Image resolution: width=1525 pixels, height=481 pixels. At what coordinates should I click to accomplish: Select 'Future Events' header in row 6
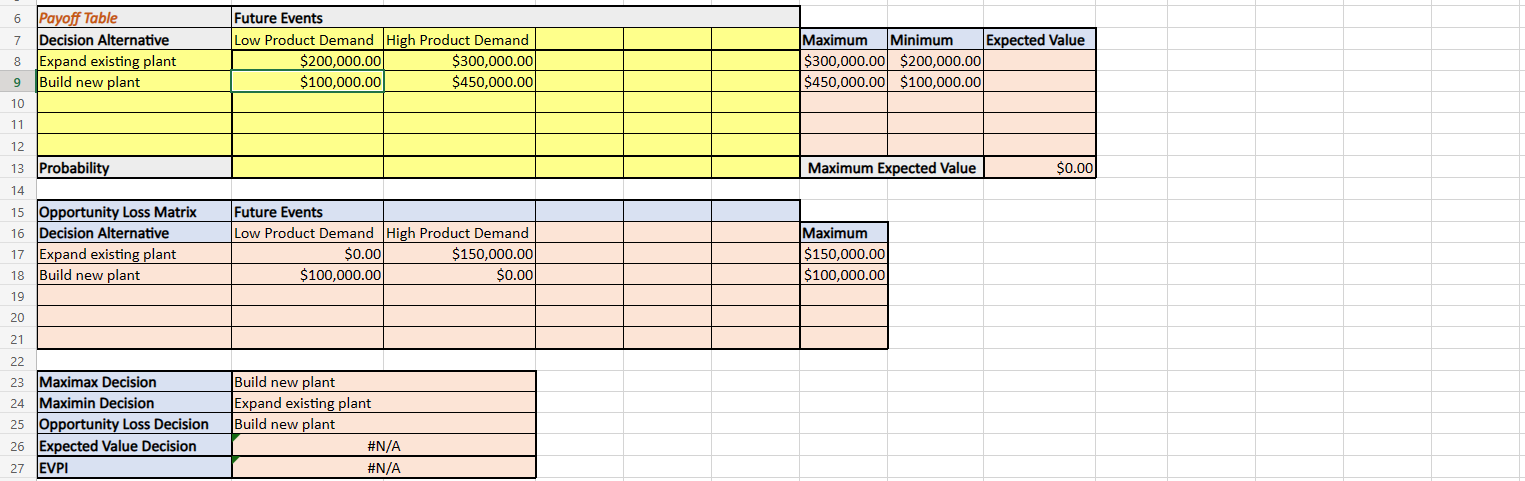click(307, 18)
